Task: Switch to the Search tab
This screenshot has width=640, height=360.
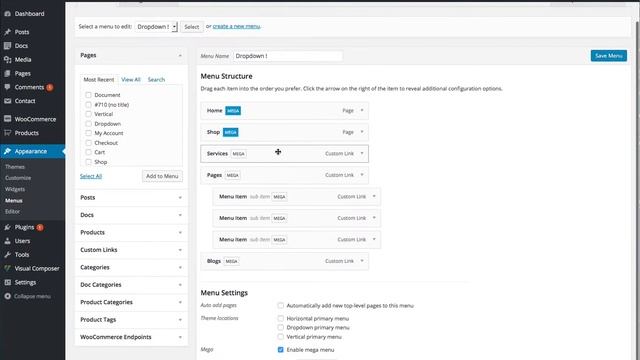Action: coord(156,80)
